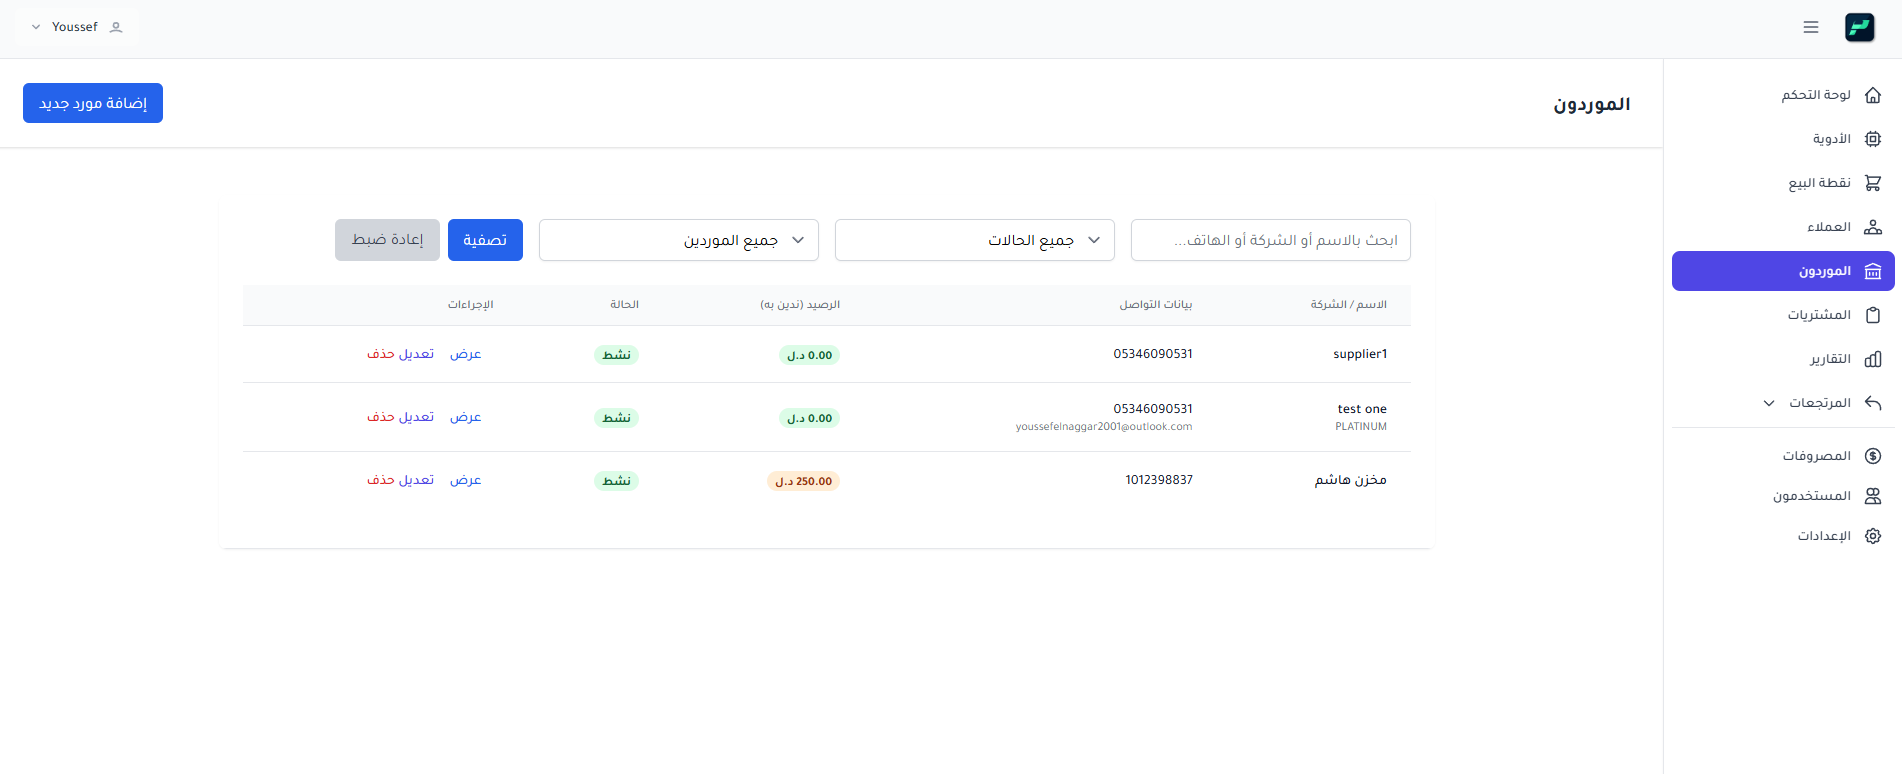Image resolution: width=1902 pixels, height=774 pixels.
Task: Click the return arrow icon for المرتجعات
Action: 1873,403
